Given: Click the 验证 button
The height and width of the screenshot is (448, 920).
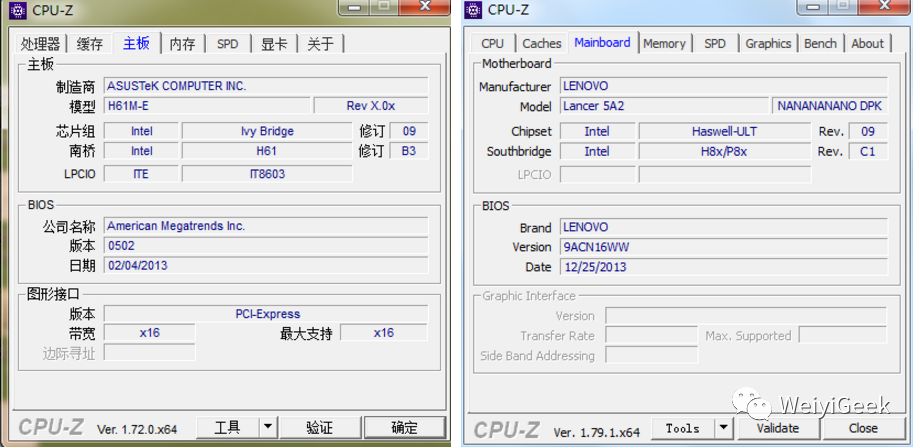Looking at the screenshot, I should [320, 427].
